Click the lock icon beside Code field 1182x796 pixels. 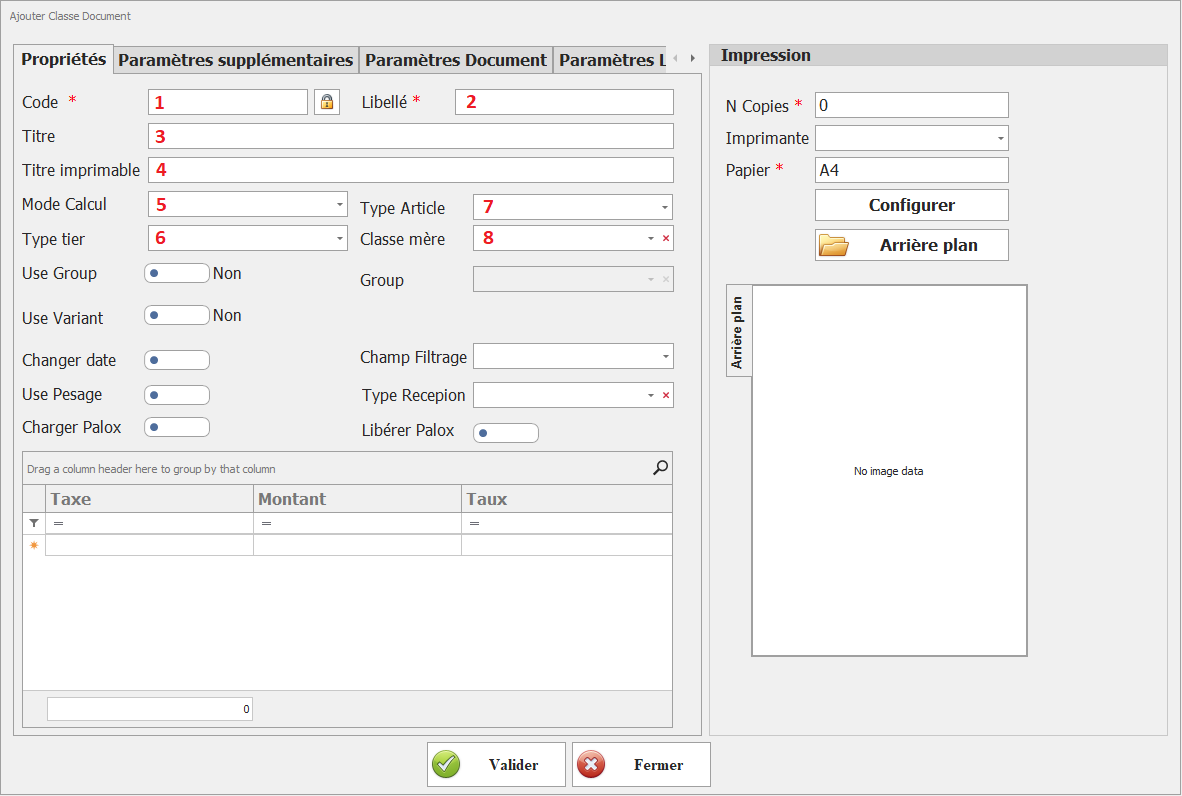[x=326, y=102]
